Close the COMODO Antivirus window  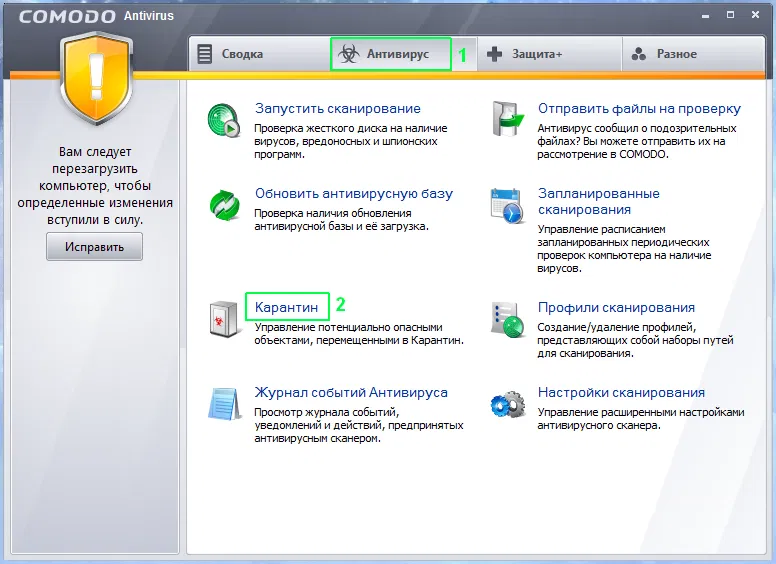pyautogui.click(x=755, y=15)
